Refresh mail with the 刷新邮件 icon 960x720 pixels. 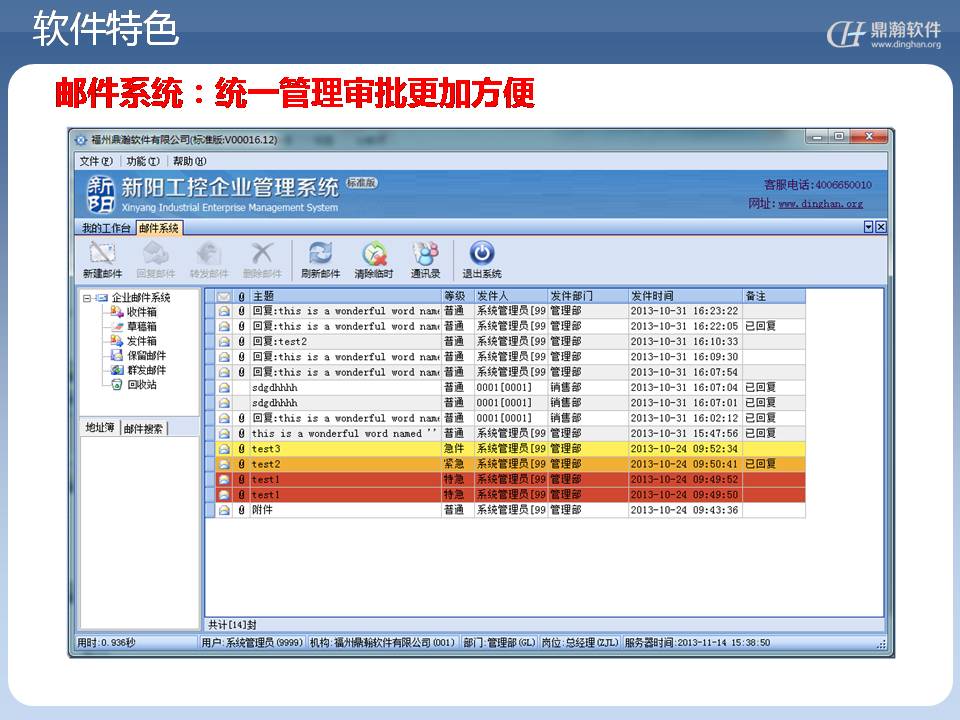[x=320, y=252]
